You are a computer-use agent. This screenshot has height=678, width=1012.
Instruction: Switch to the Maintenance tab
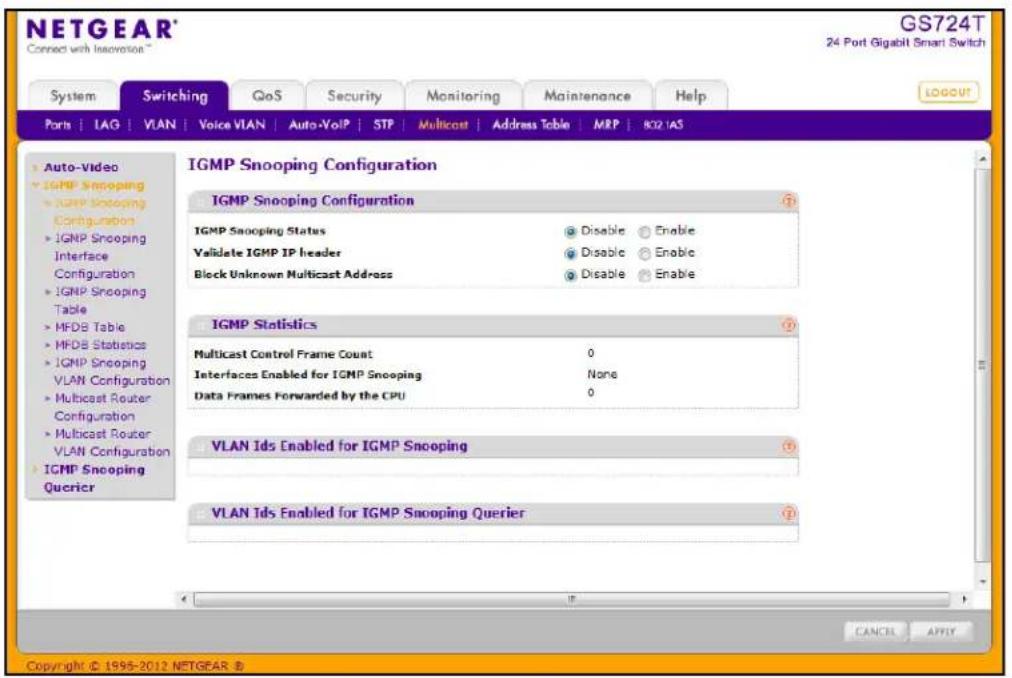(587, 96)
